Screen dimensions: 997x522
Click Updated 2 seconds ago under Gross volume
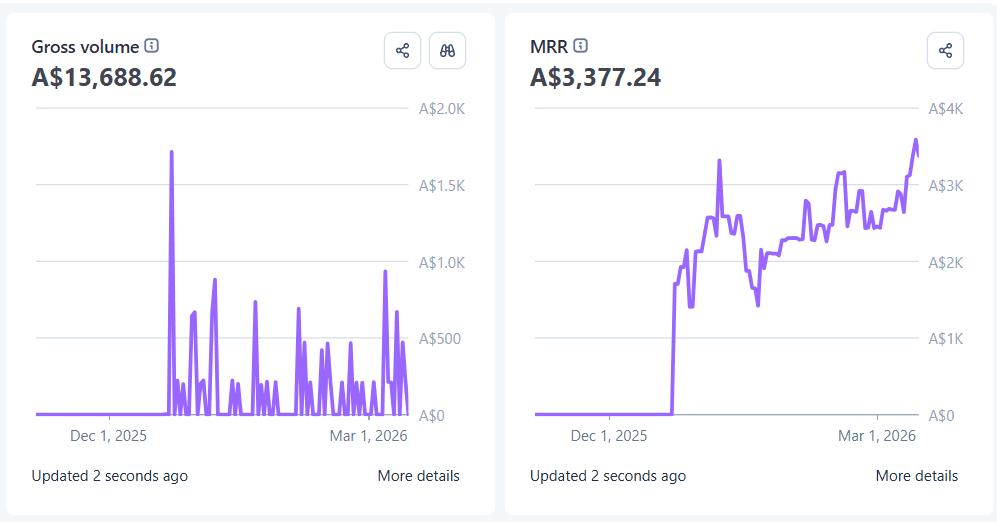click(109, 476)
